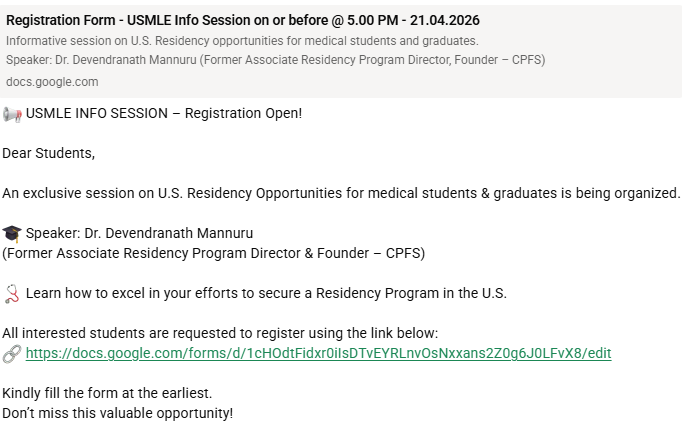The width and height of the screenshot is (682, 435).
Task: Click the Learn how to excel sentence
Action: click(x=266, y=293)
